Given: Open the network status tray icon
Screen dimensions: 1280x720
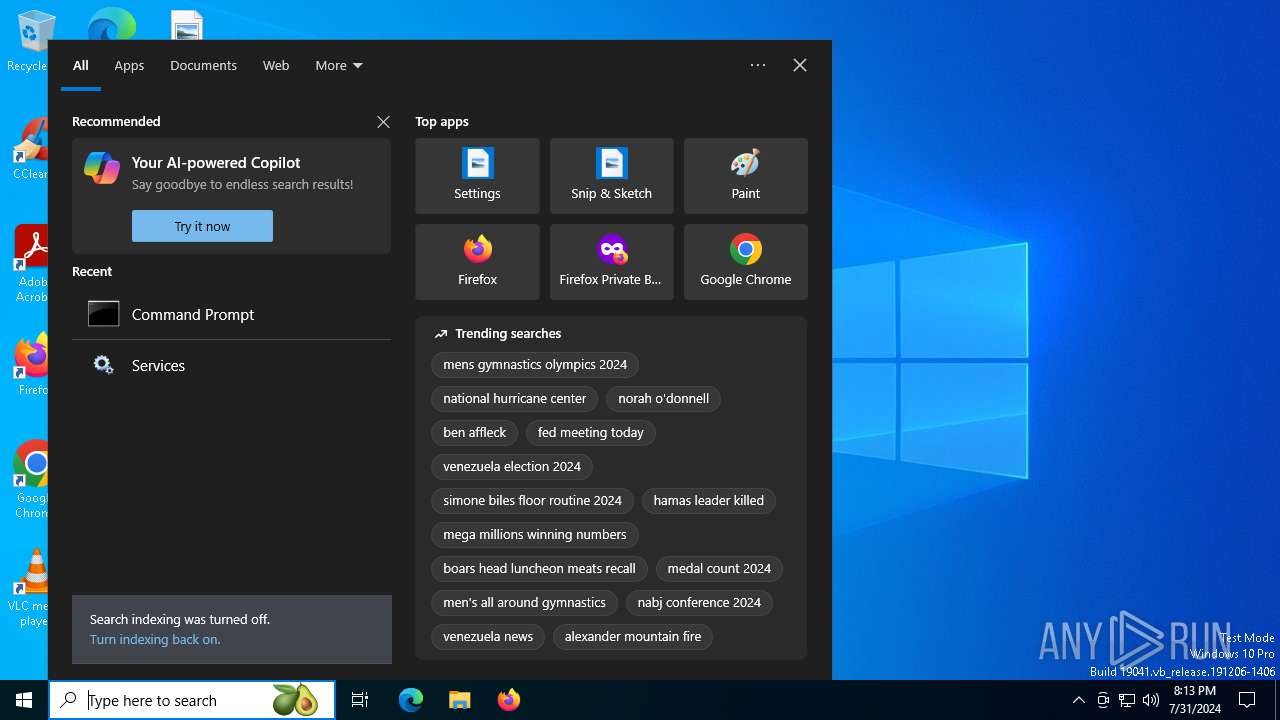Looking at the screenshot, I should (1127, 700).
